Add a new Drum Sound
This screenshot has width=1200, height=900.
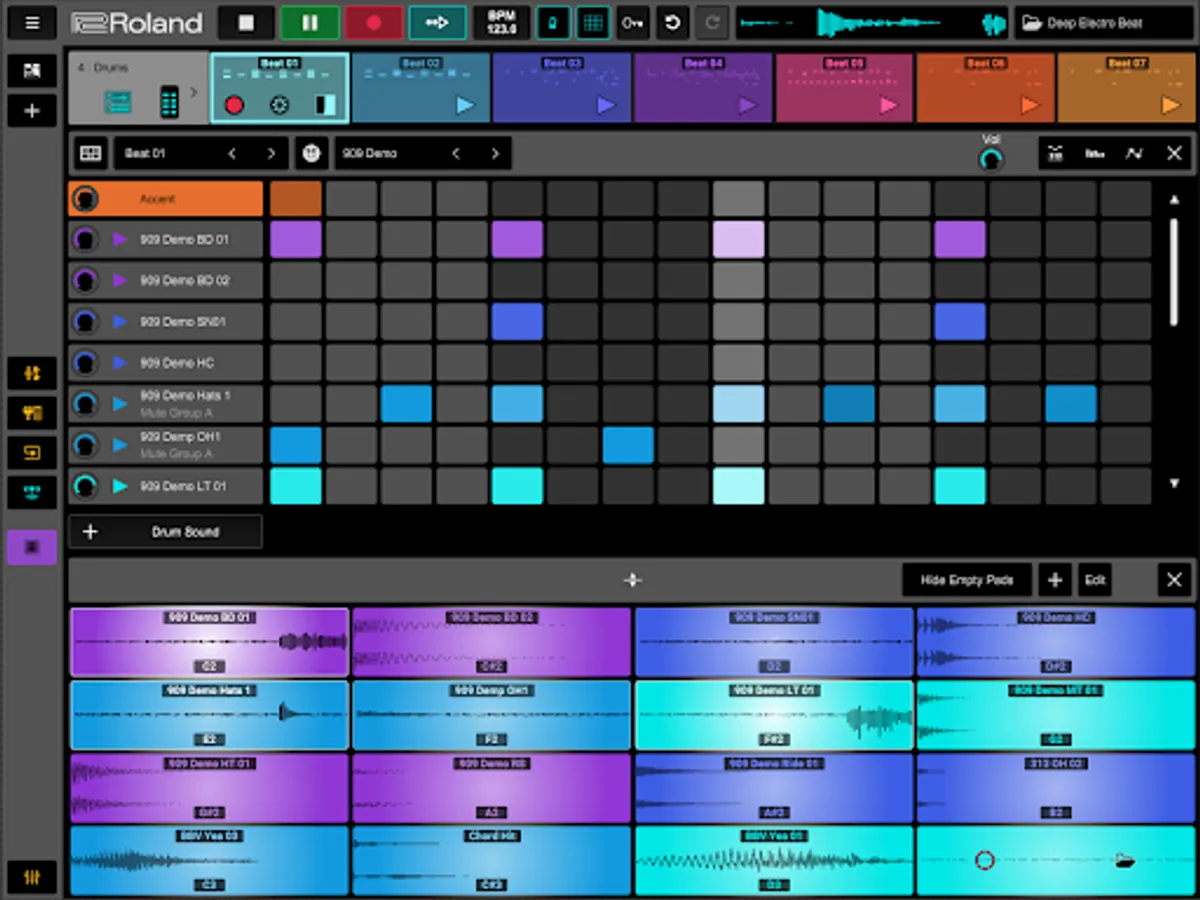[x=166, y=532]
